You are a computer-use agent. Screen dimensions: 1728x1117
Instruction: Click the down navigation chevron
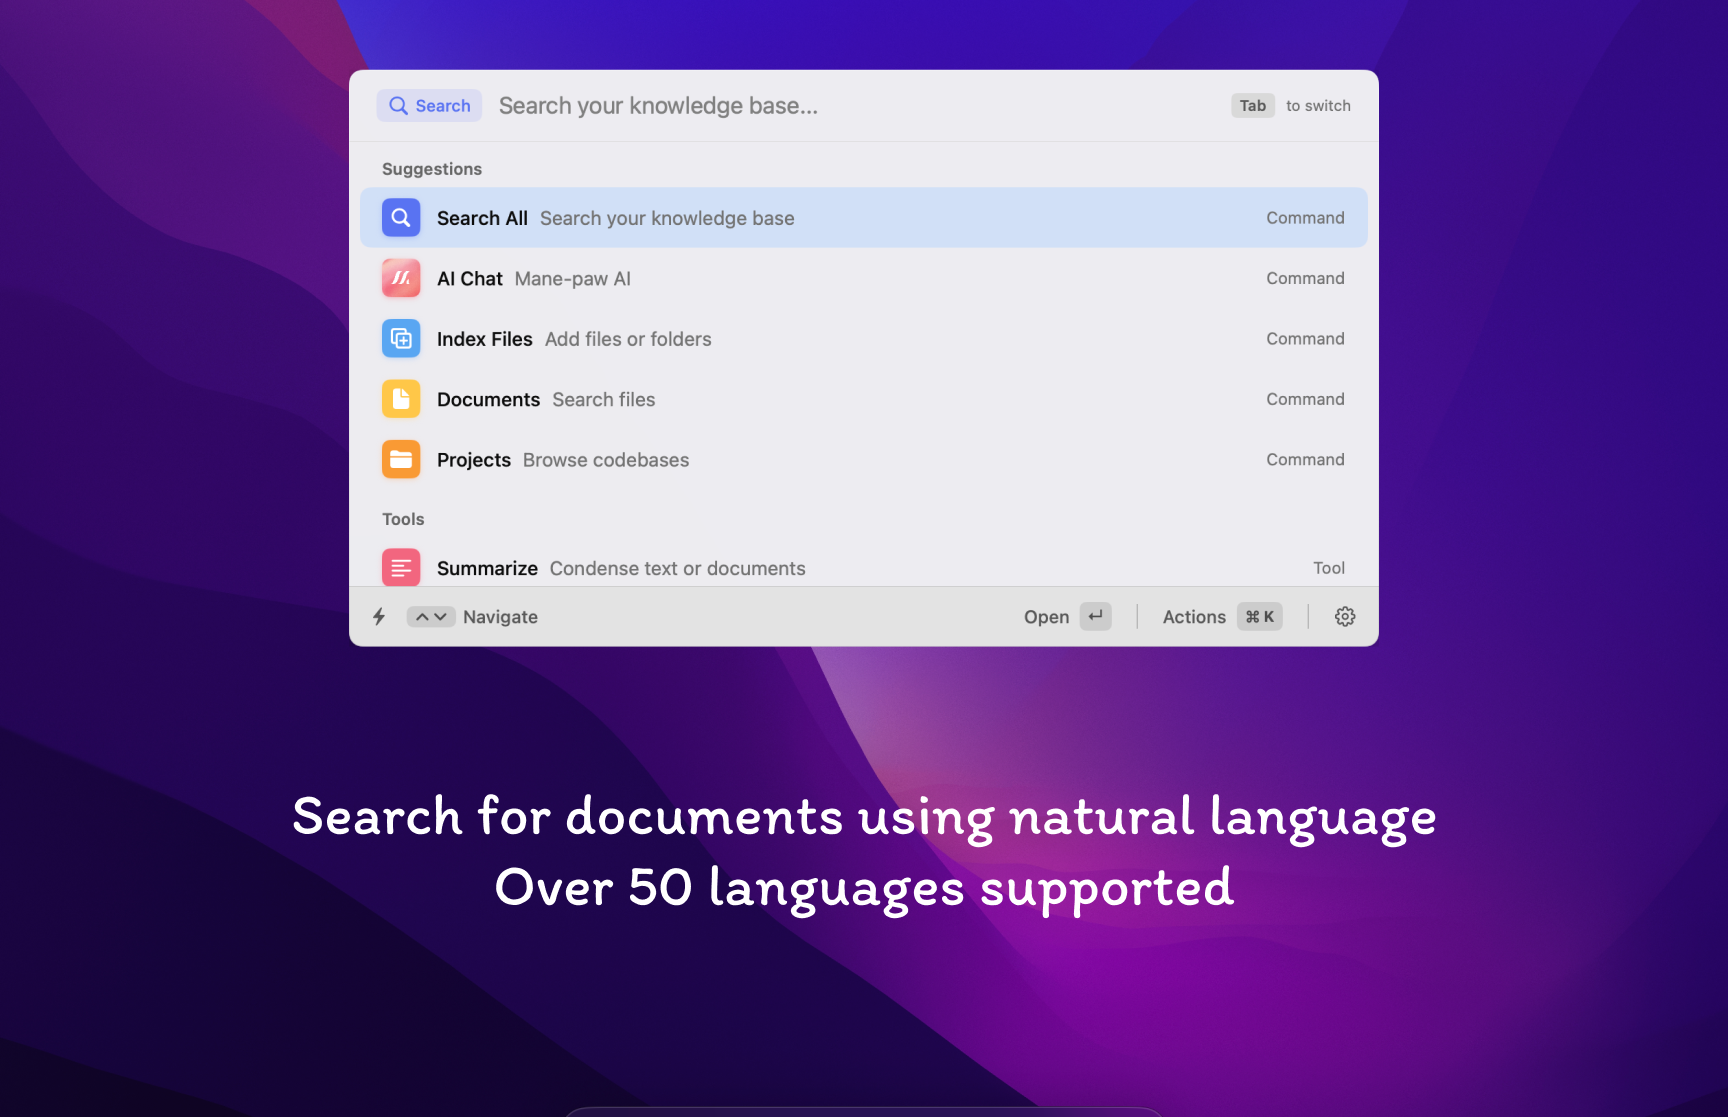point(441,616)
